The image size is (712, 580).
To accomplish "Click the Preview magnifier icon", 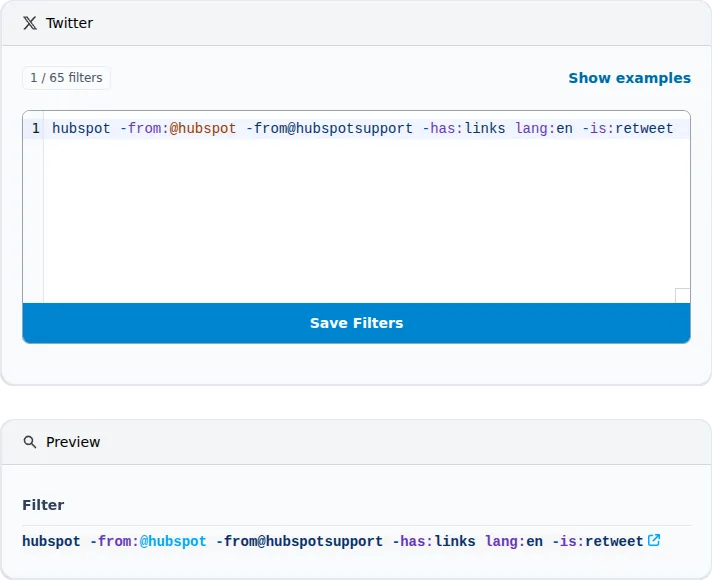I will tap(30, 442).
